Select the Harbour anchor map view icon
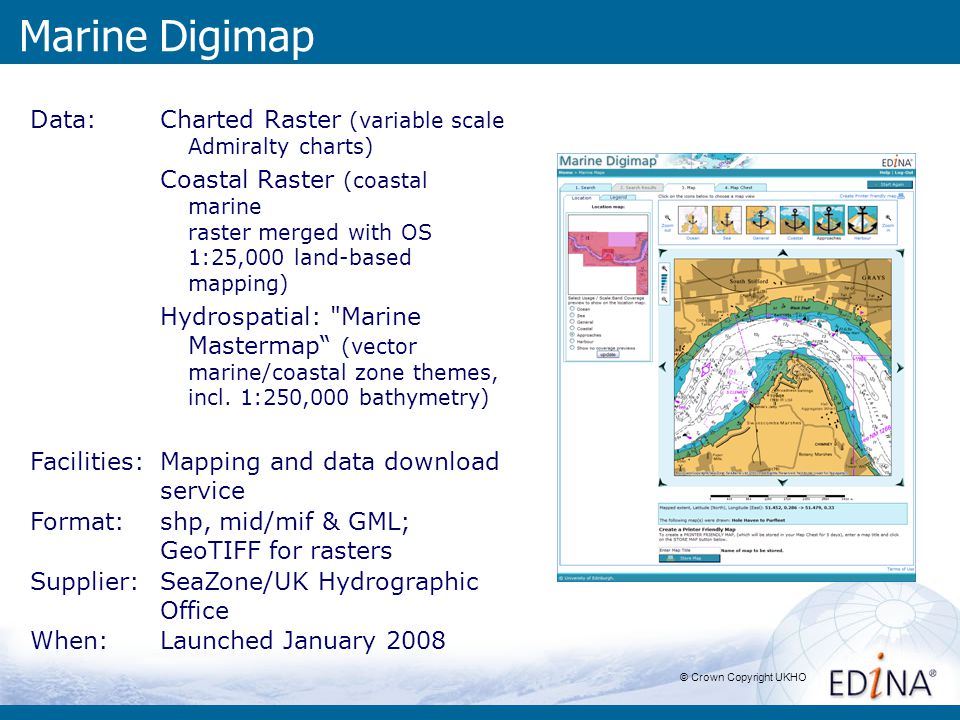 [x=863, y=220]
